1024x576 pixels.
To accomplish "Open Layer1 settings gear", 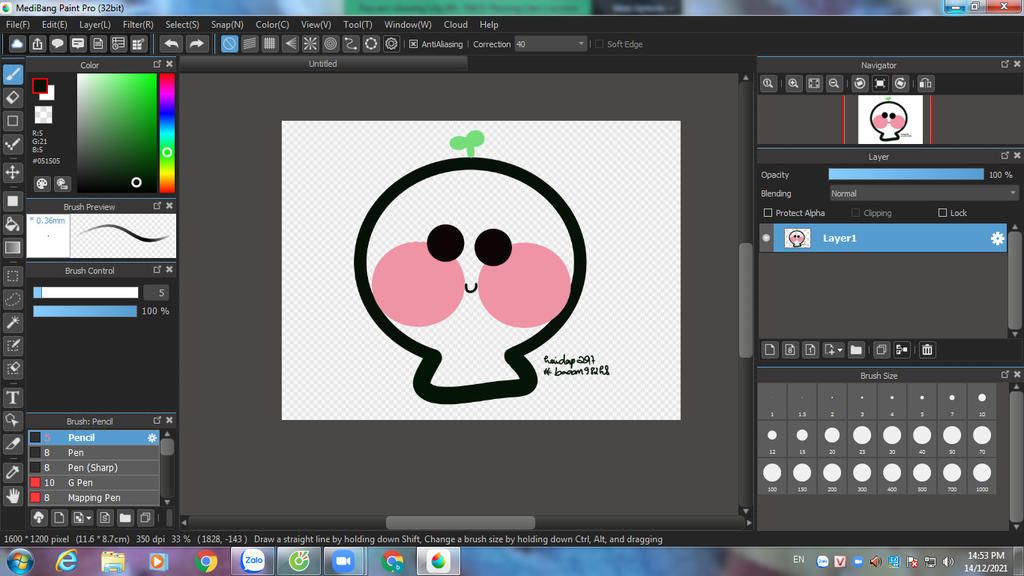I will (997, 238).
